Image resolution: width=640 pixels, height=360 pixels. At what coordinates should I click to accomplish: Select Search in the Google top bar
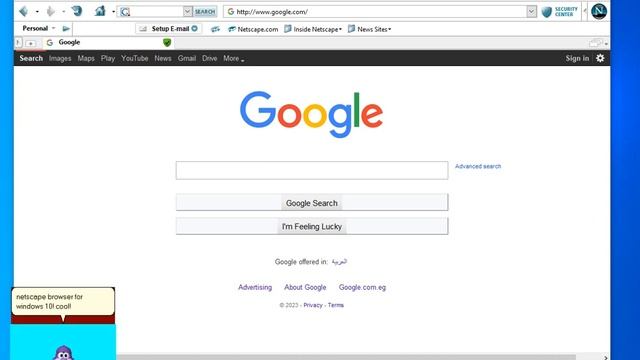click(x=31, y=58)
